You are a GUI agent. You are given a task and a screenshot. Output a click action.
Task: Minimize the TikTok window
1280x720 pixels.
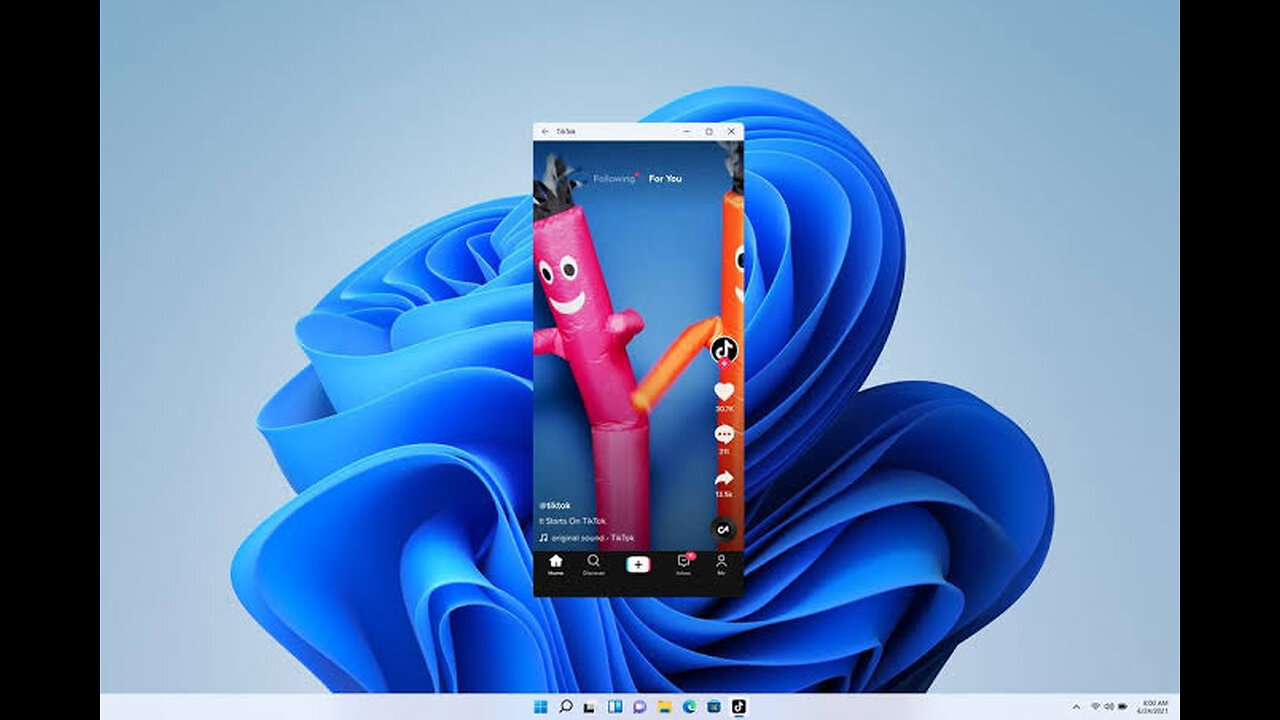point(687,131)
